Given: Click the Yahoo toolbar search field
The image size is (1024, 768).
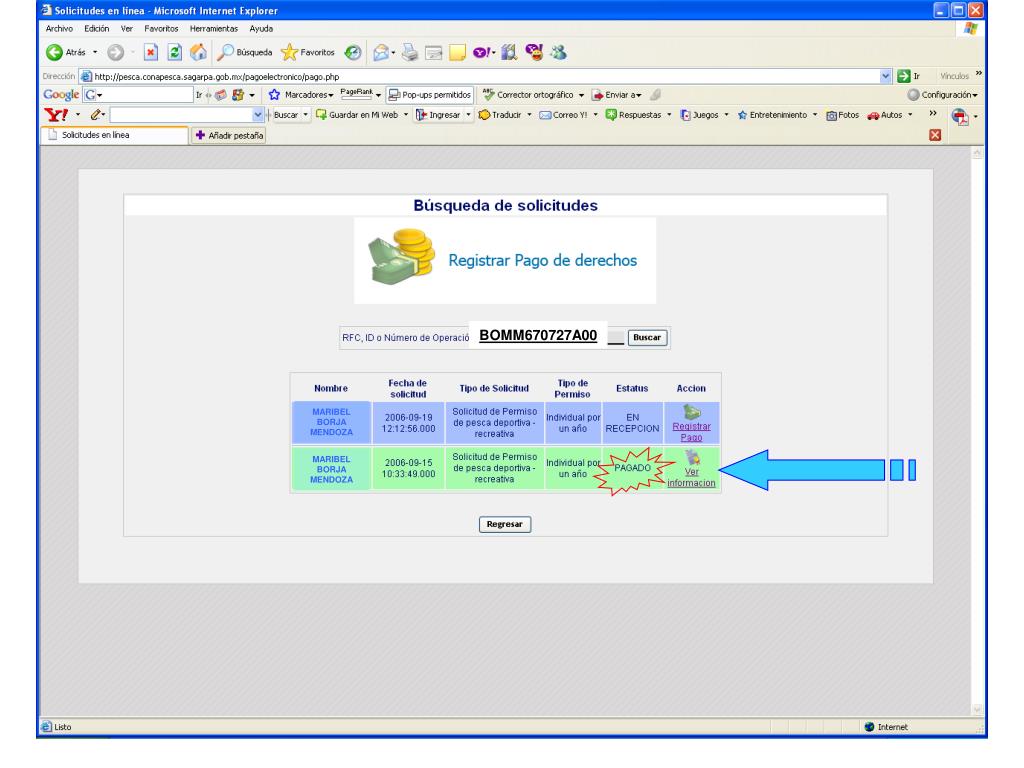Looking at the screenshot, I should click(x=182, y=115).
